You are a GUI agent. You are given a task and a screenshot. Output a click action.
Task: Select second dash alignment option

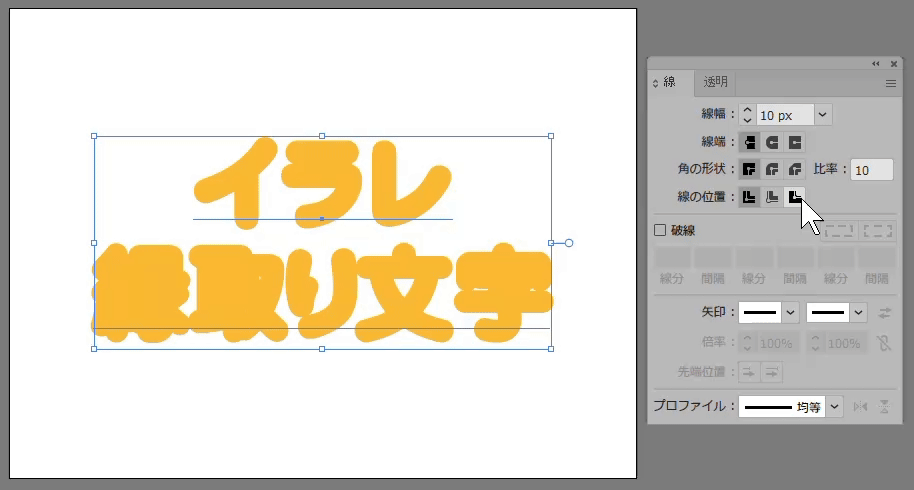[877, 231]
